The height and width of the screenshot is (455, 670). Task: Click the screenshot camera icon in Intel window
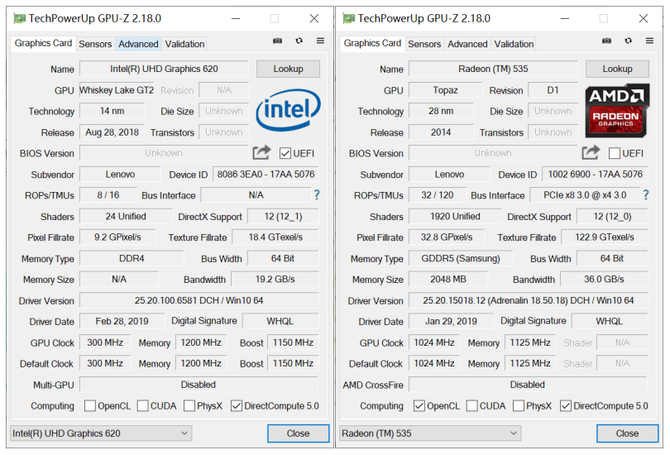click(277, 42)
